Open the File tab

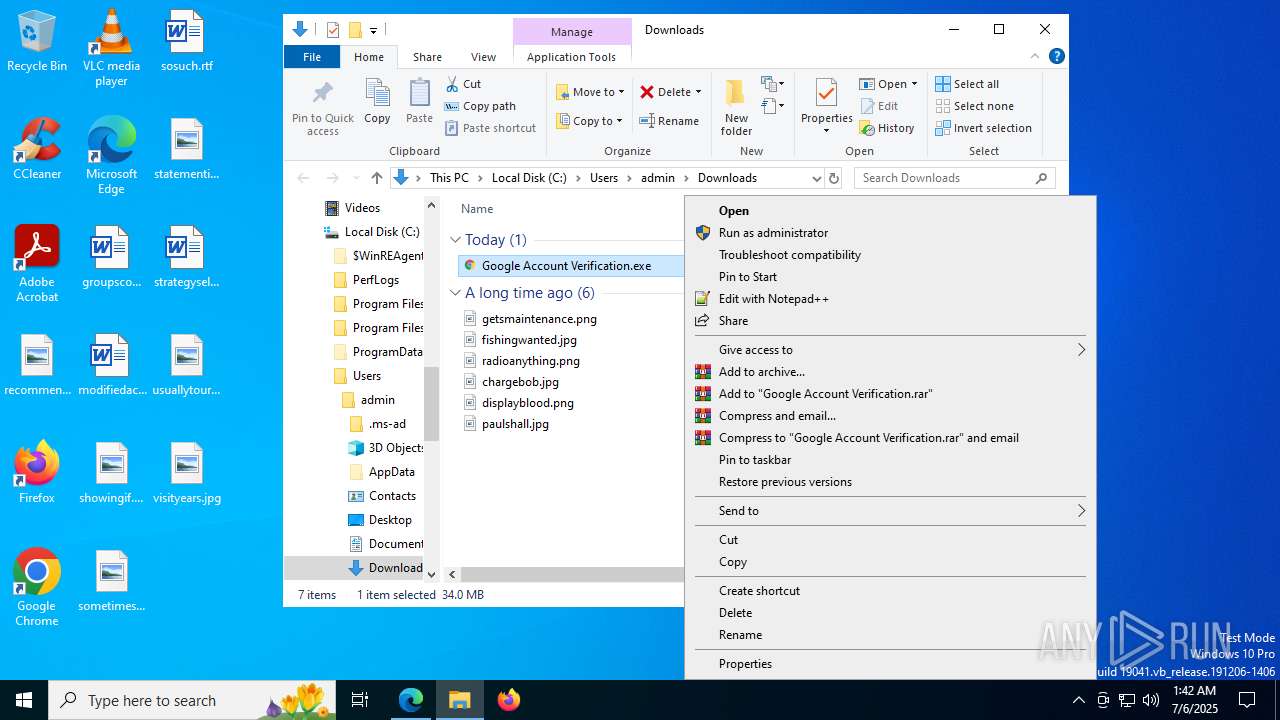coord(312,57)
